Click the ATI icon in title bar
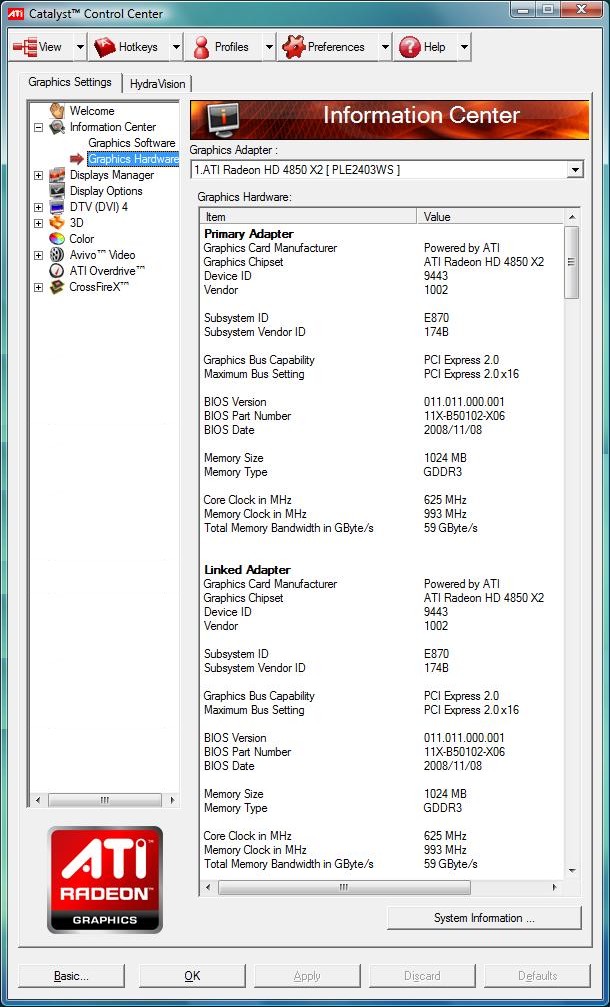Screen dimensions: 610x1007 pos(15,13)
